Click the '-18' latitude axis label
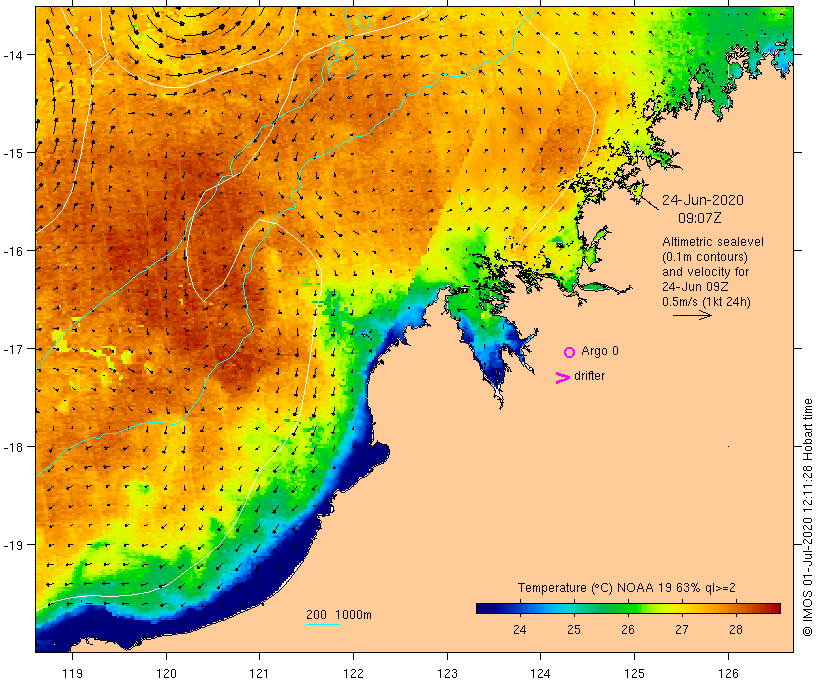Viewport: 820px width, 680px height. click(x=12, y=447)
